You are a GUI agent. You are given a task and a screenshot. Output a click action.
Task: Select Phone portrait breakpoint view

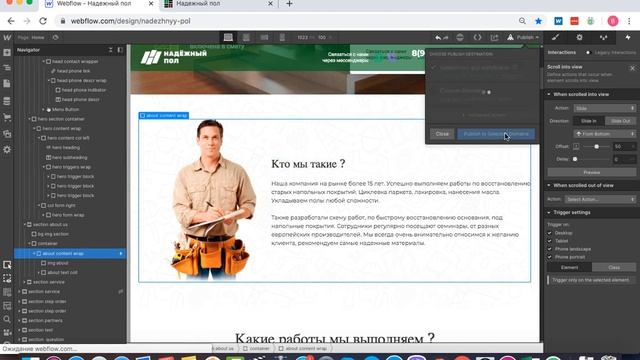tap(282, 38)
